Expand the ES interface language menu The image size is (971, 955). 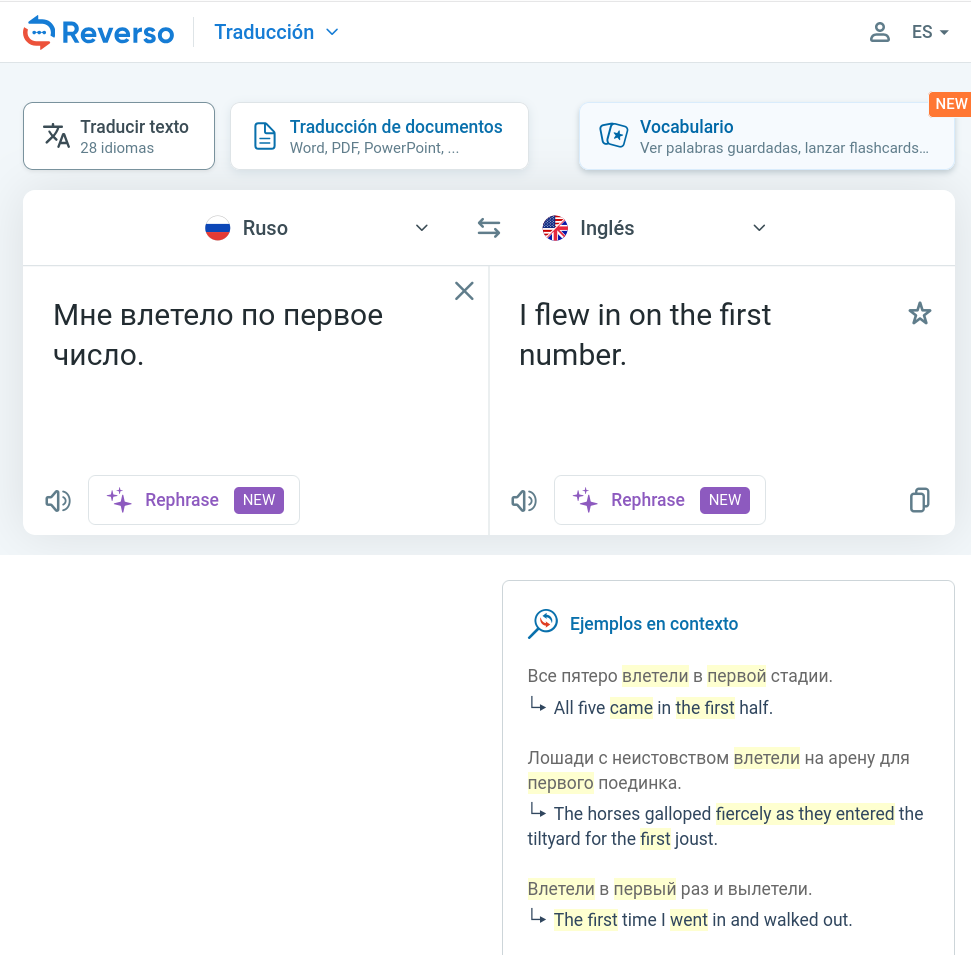(x=929, y=32)
